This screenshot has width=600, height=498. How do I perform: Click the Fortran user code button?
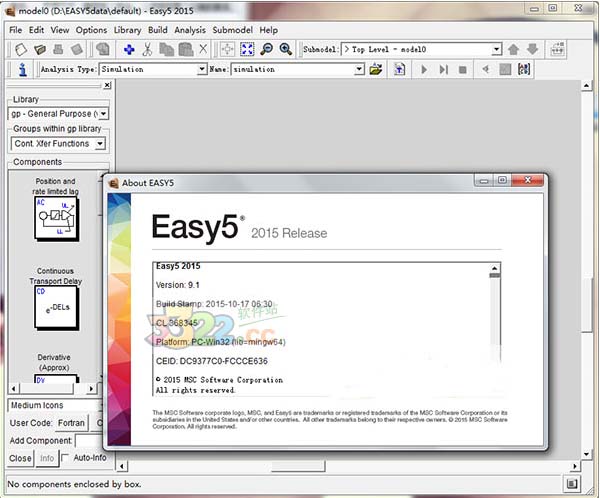(72, 423)
